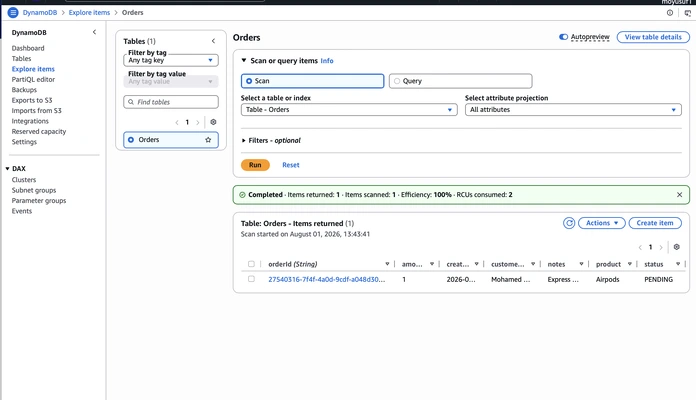This screenshot has height=400, width=696.
Task: Open the info panel icon in header
Action: [670, 13]
